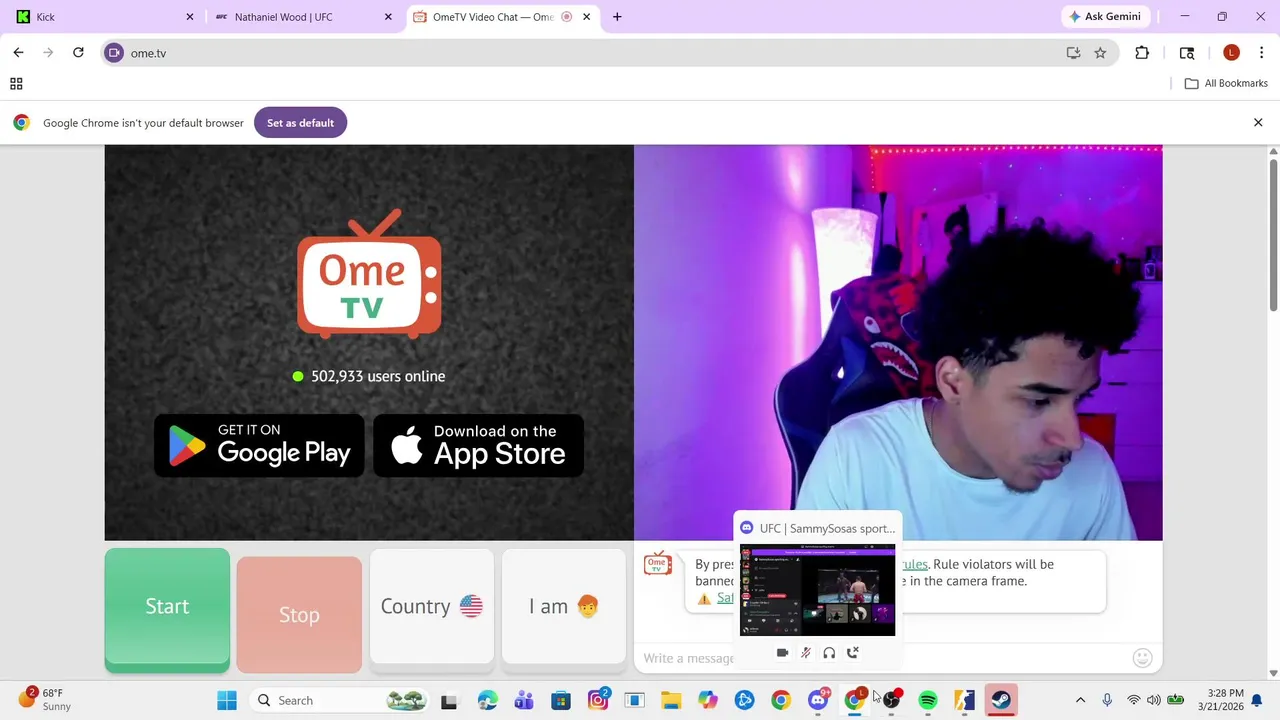Open Copilot from the taskbar
The image size is (1280, 720).
click(708, 700)
